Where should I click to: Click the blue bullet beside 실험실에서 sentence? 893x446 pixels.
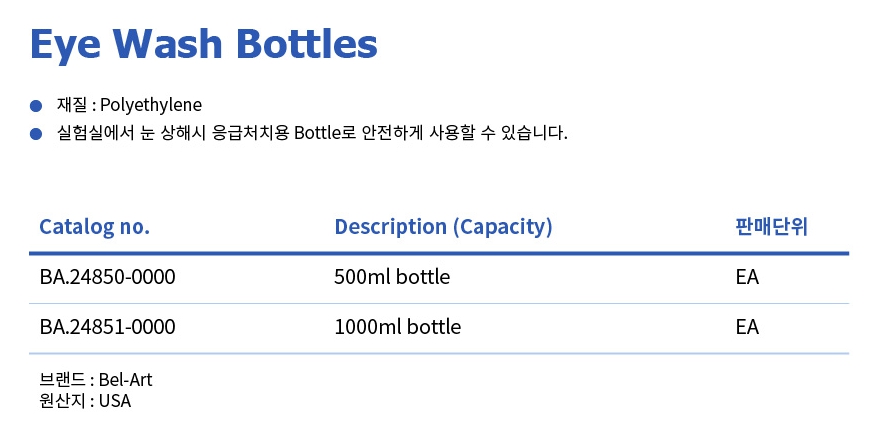(36, 133)
